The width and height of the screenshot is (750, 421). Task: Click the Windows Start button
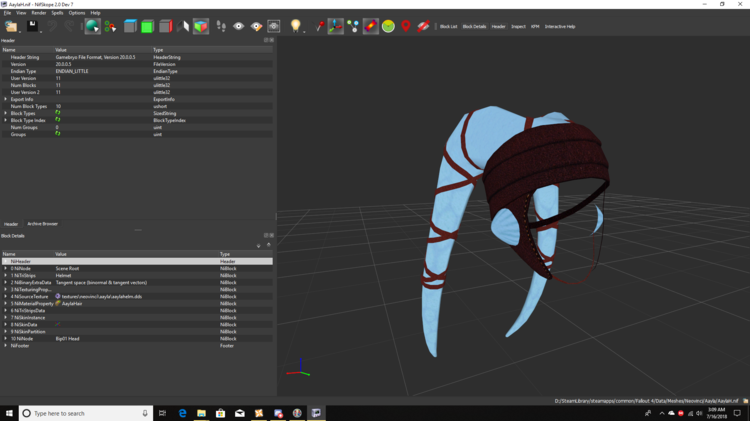click(9, 413)
